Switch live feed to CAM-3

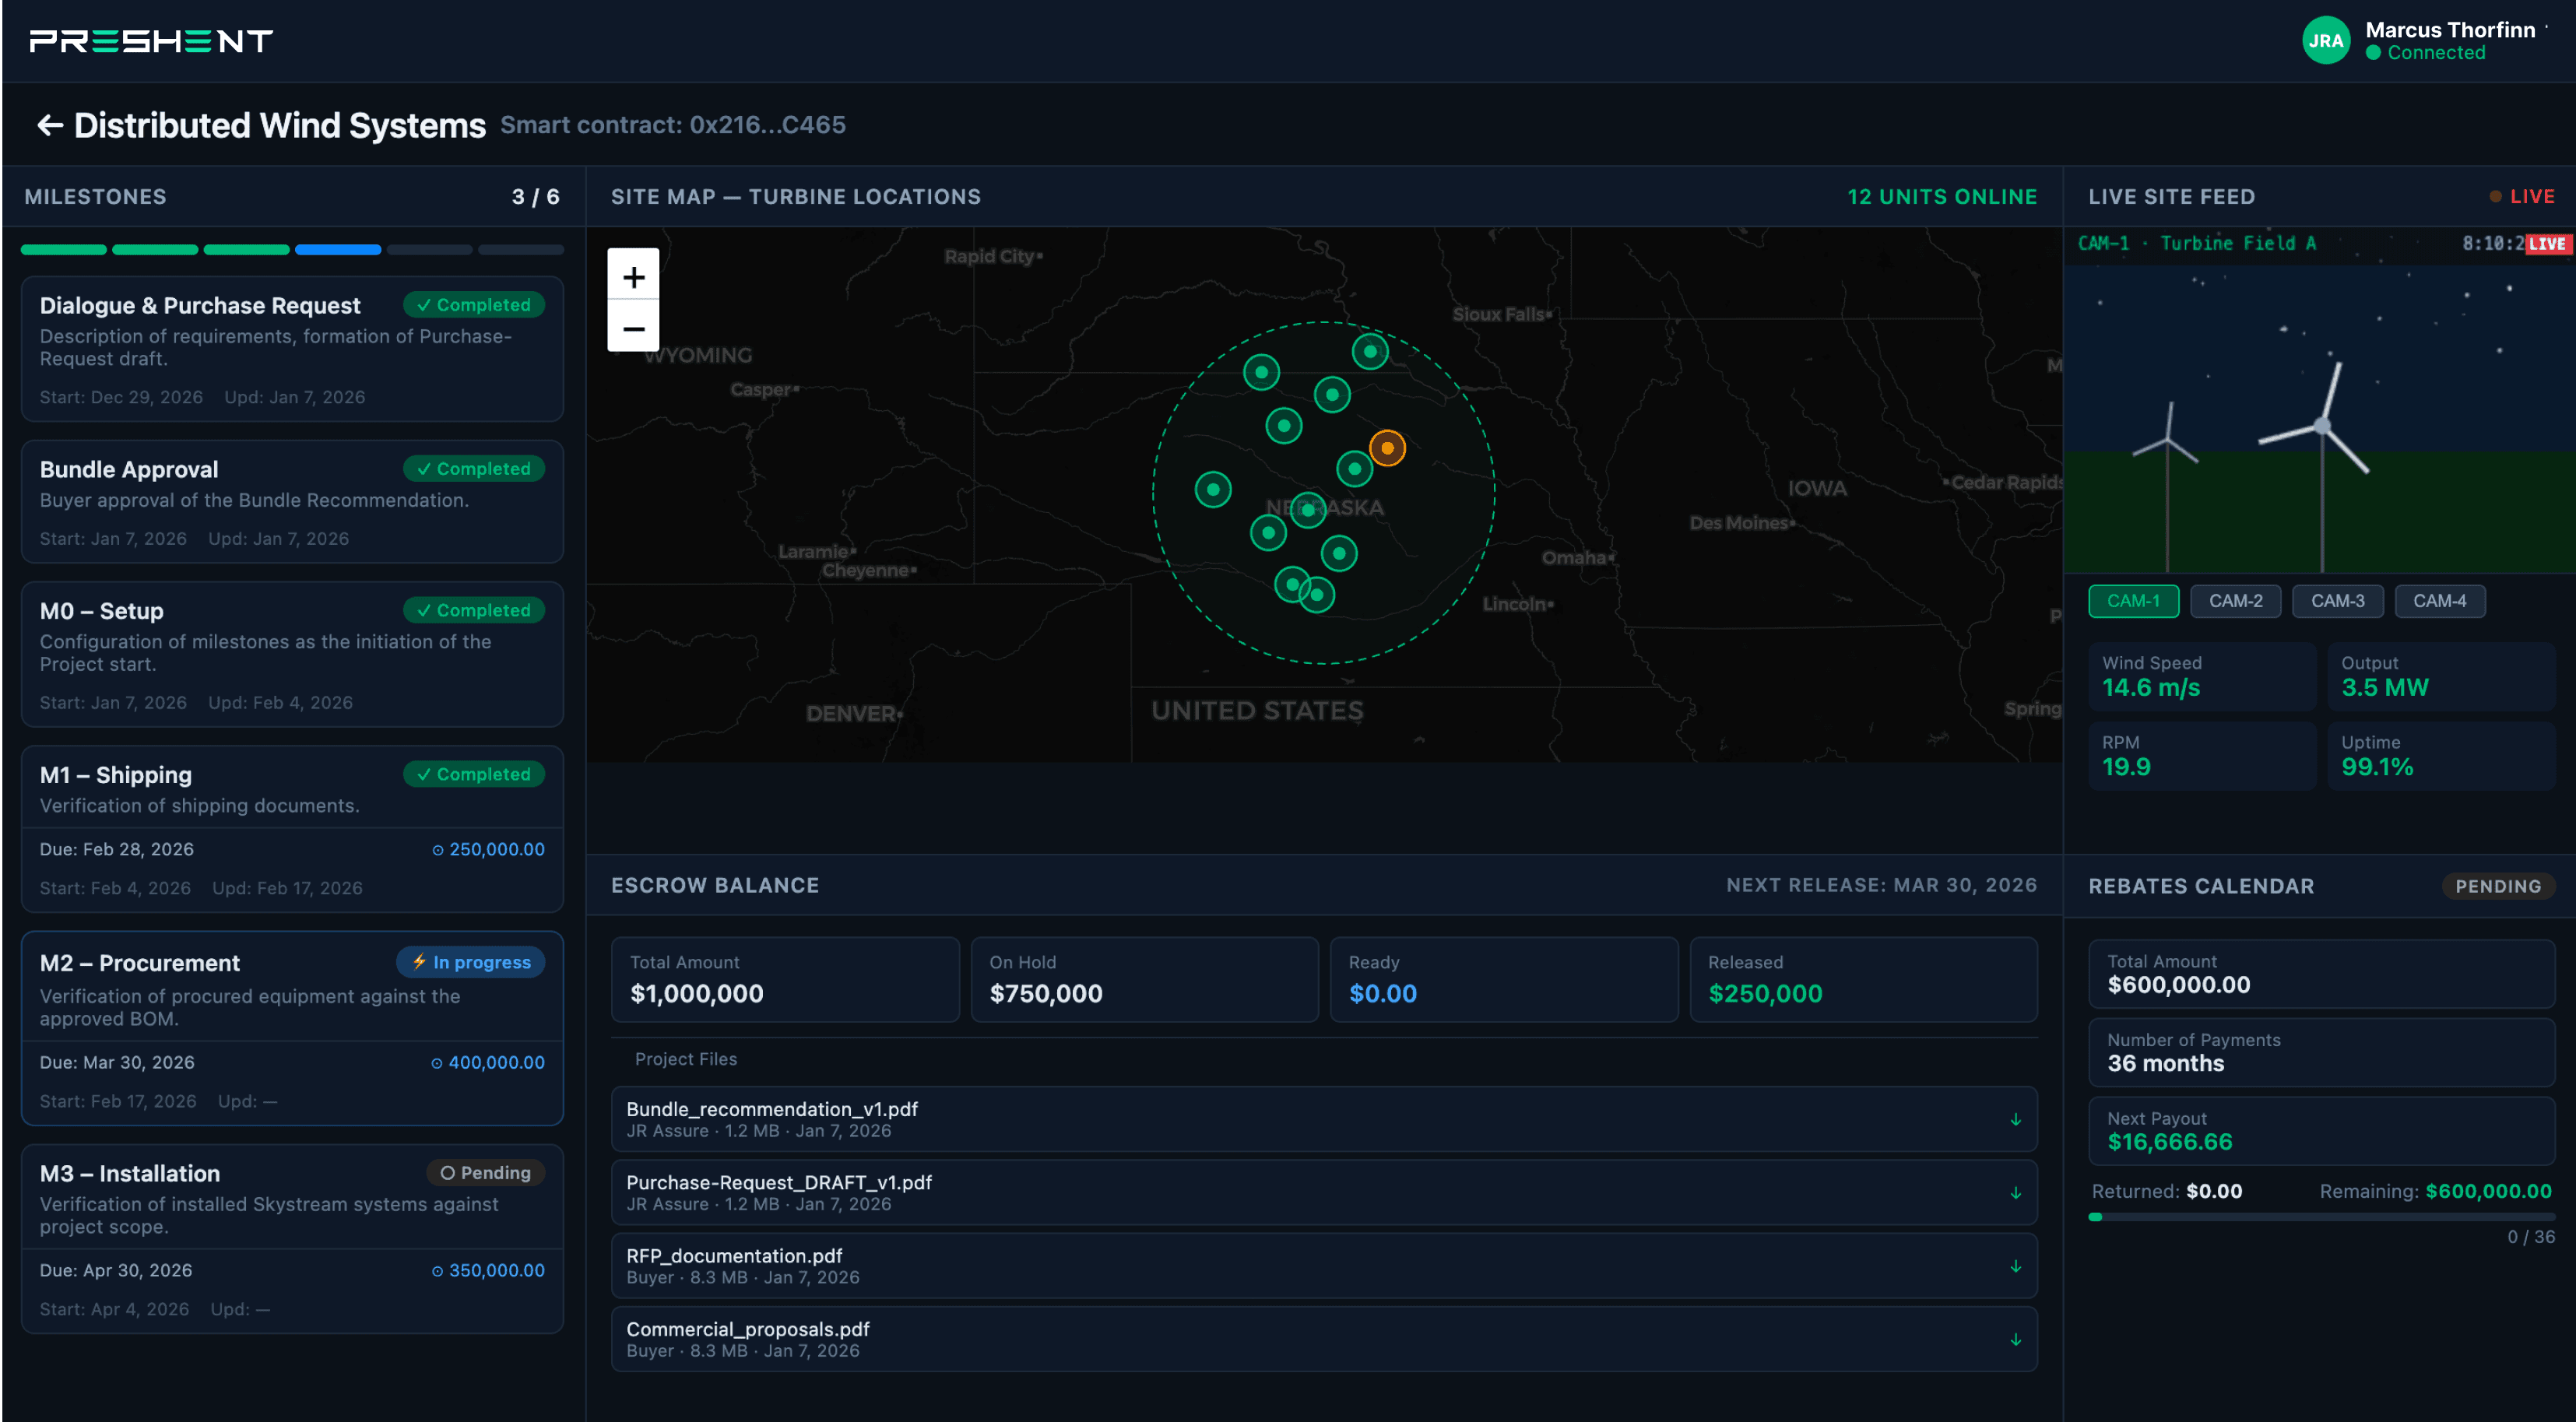click(2336, 601)
